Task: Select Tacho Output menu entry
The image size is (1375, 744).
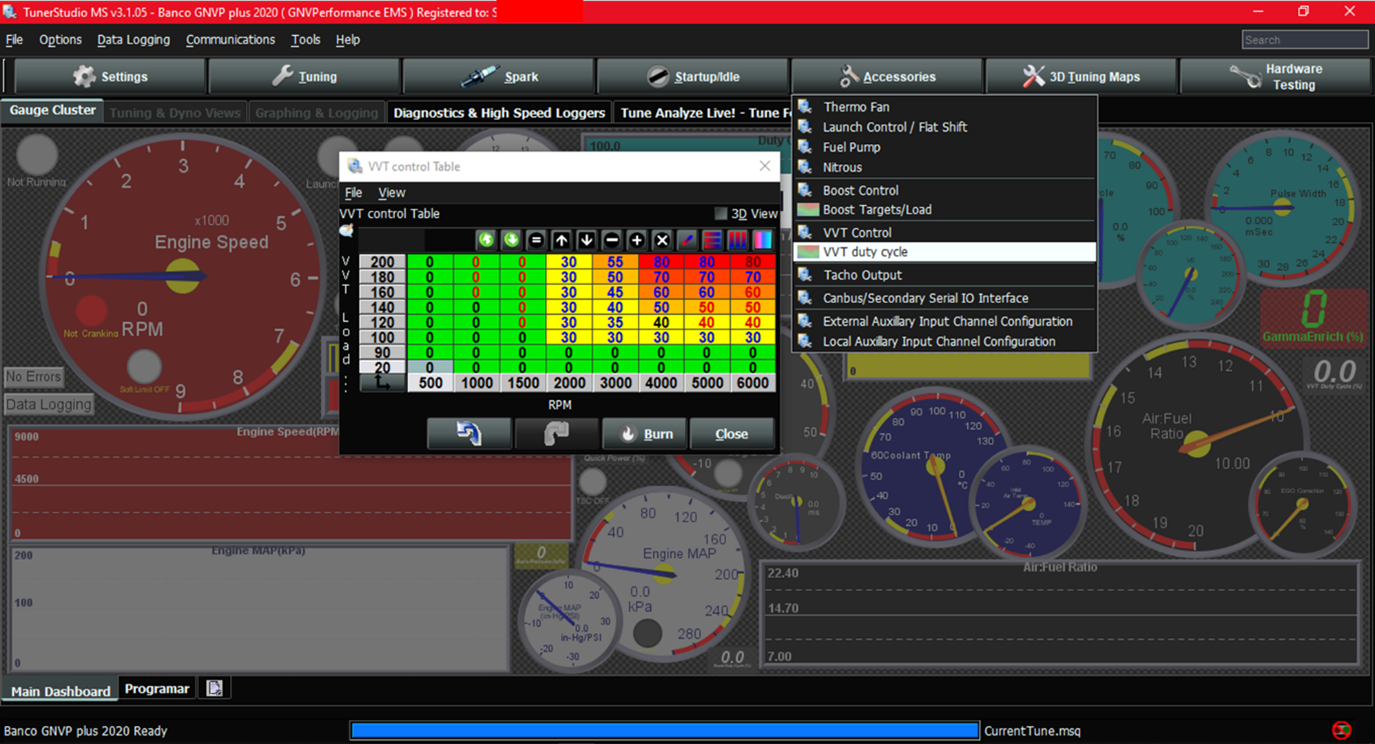Action: [945, 275]
